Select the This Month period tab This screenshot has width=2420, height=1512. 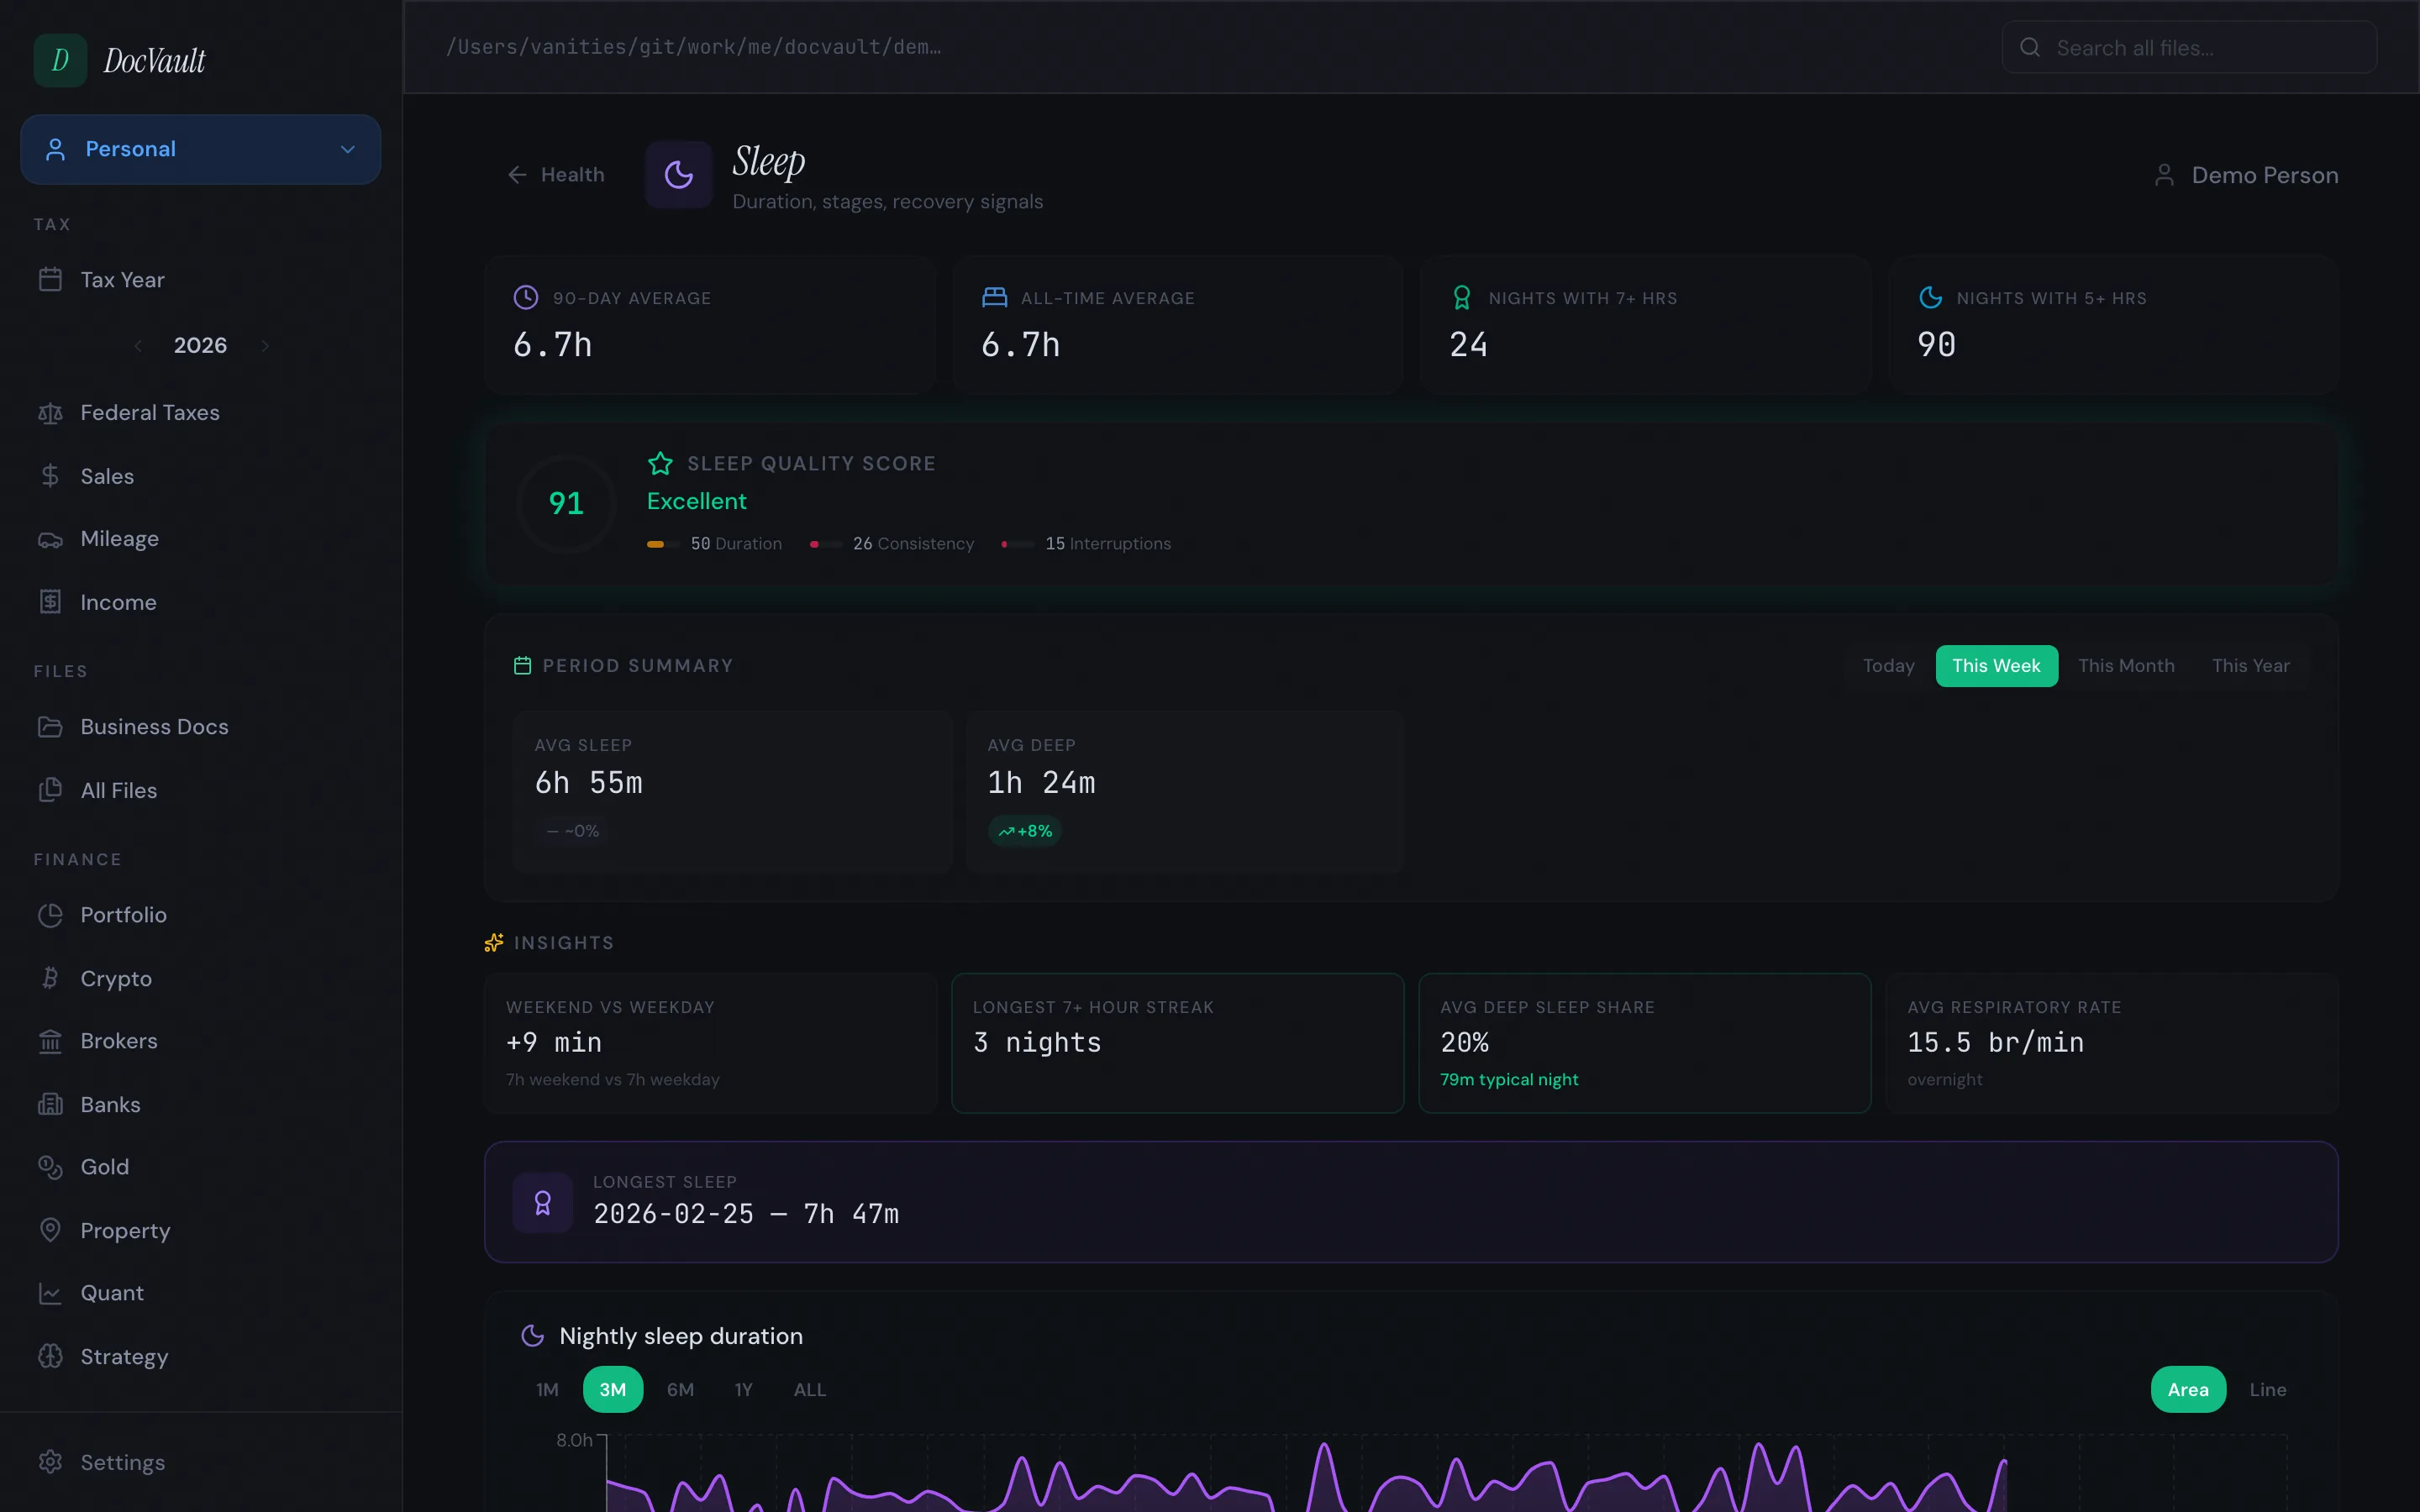pos(2126,666)
